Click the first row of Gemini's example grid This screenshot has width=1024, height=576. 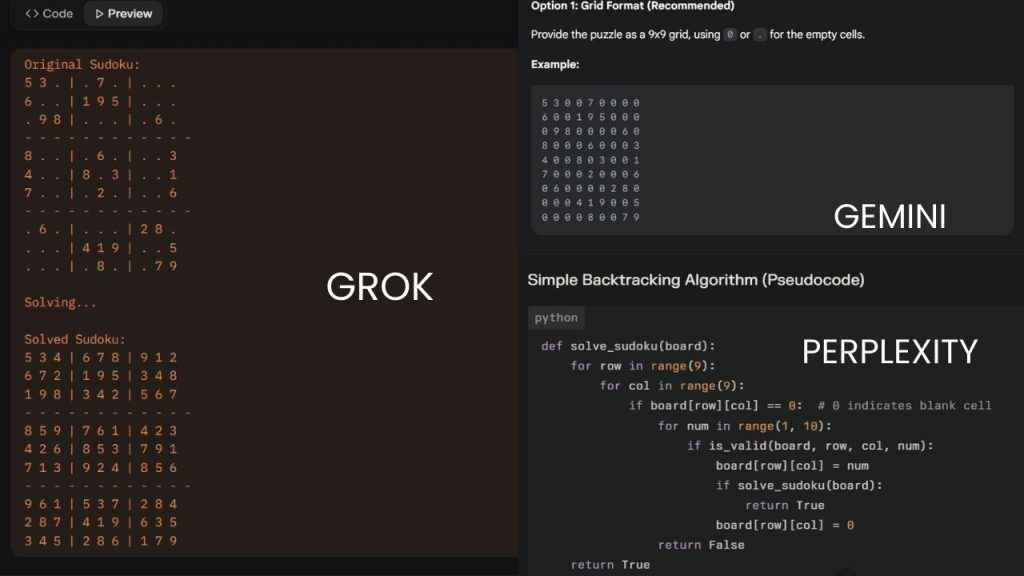pos(590,103)
